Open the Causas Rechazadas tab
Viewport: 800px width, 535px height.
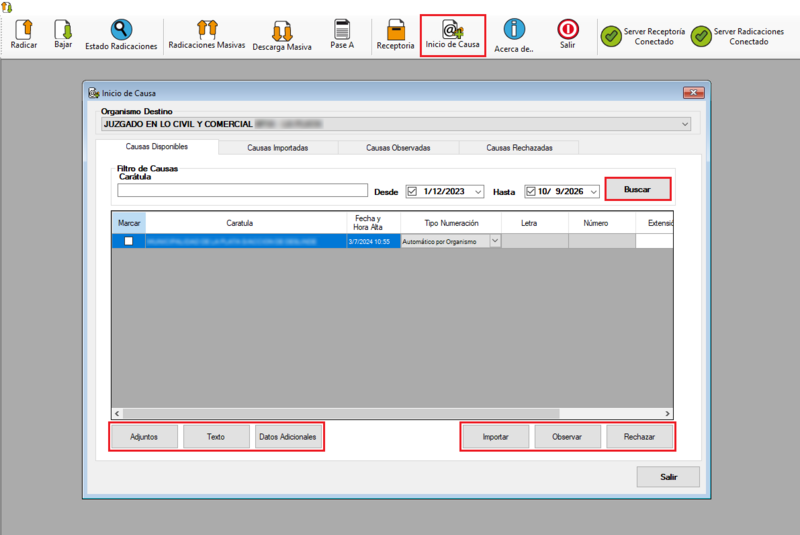pyautogui.click(x=519, y=148)
